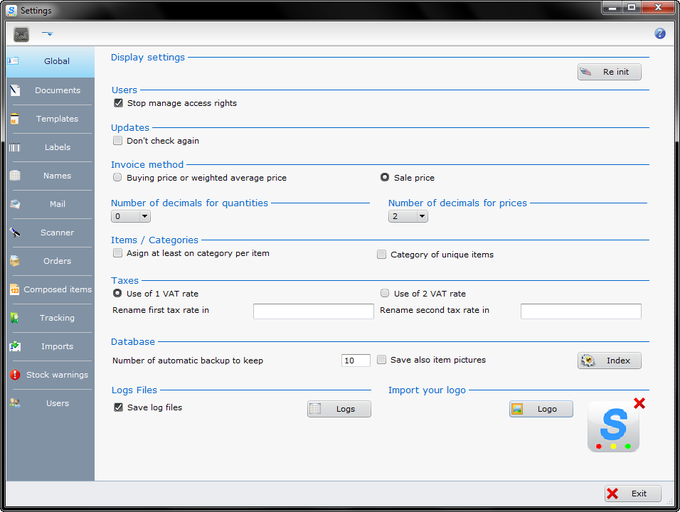The height and width of the screenshot is (512, 680).
Task: Select Sale price invoice method
Action: (x=385, y=177)
